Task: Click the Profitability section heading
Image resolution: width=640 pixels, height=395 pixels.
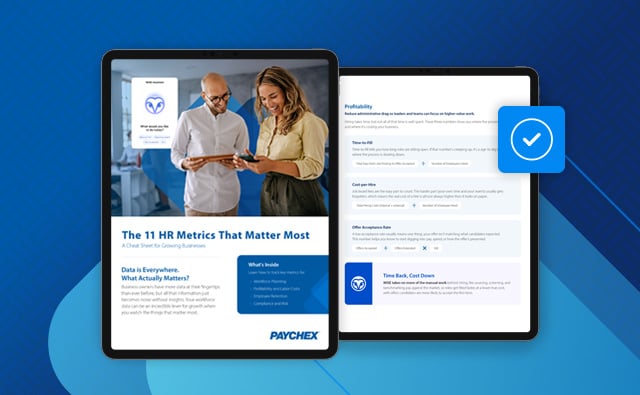Action: pyautogui.click(x=358, y=107)
